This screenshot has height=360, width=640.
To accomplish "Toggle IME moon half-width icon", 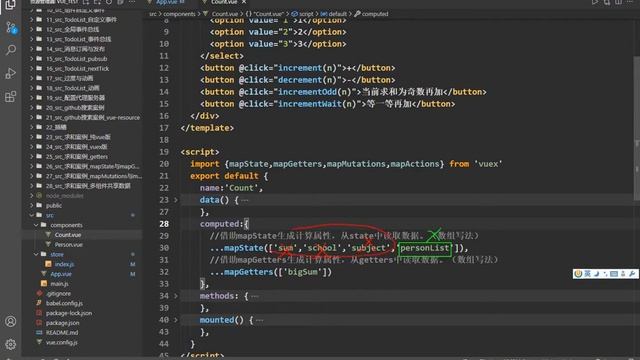I will tap(596, 274).
